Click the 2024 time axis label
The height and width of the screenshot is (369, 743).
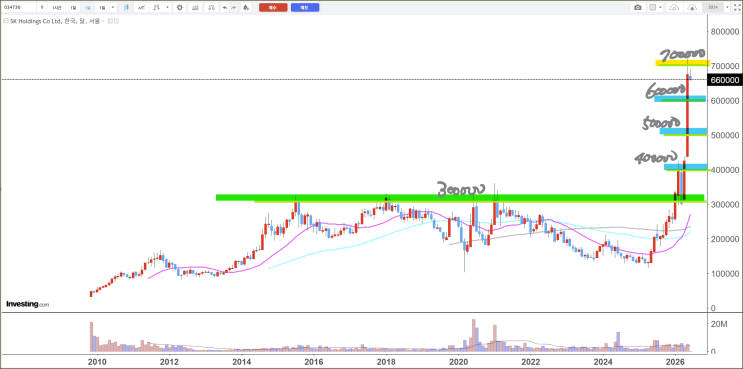point(603,362)
